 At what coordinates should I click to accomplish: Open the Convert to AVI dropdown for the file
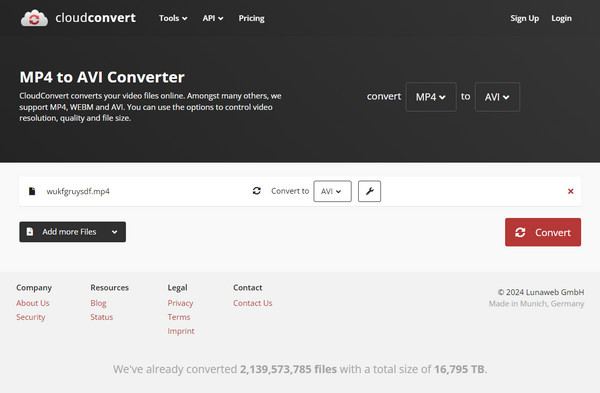[x=332, y=191]
